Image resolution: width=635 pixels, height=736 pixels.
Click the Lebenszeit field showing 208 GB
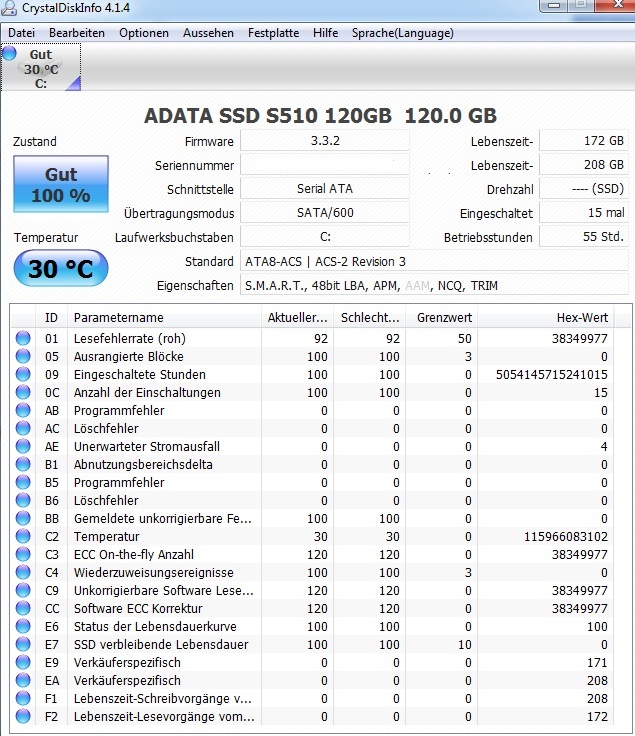click(584, 165)
